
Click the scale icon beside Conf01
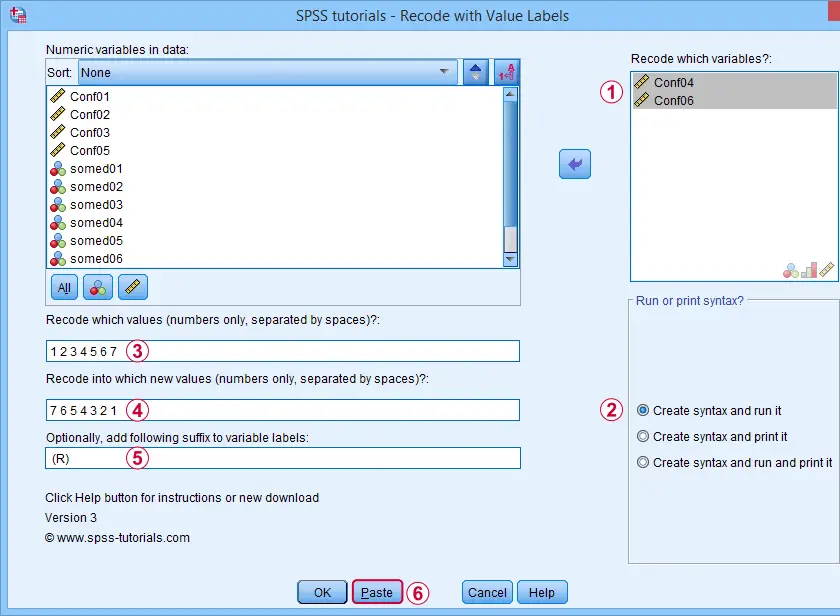(58, 96)
